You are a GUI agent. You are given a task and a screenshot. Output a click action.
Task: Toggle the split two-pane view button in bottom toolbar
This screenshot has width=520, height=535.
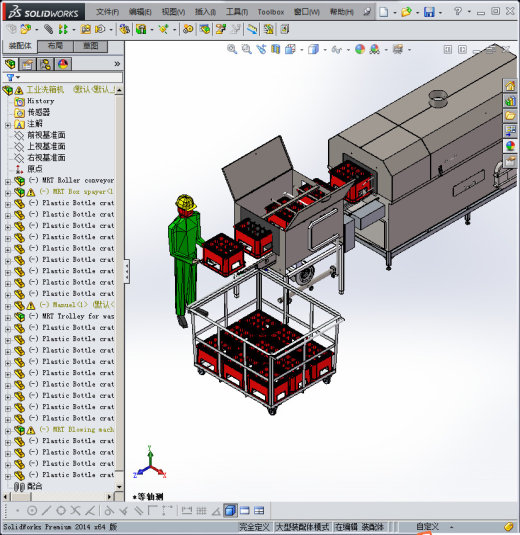click(259, 510)
